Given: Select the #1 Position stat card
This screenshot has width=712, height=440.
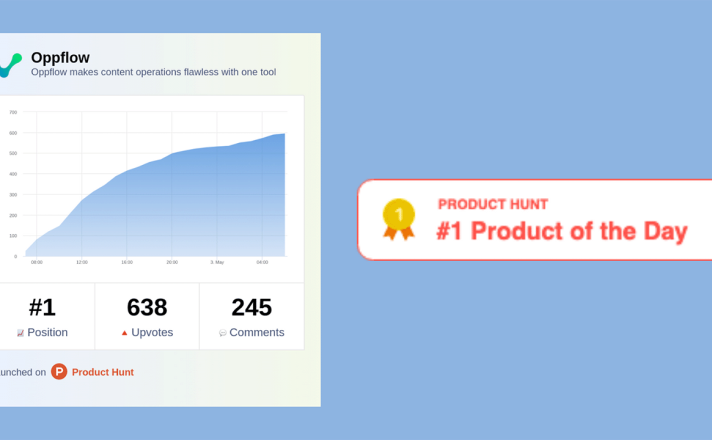Looking at the screenshot, I should point(47,316).
